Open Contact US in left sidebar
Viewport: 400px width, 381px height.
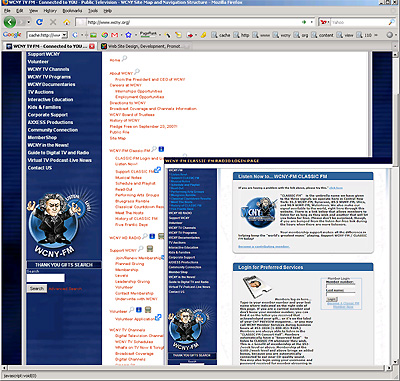pos(40,168)
